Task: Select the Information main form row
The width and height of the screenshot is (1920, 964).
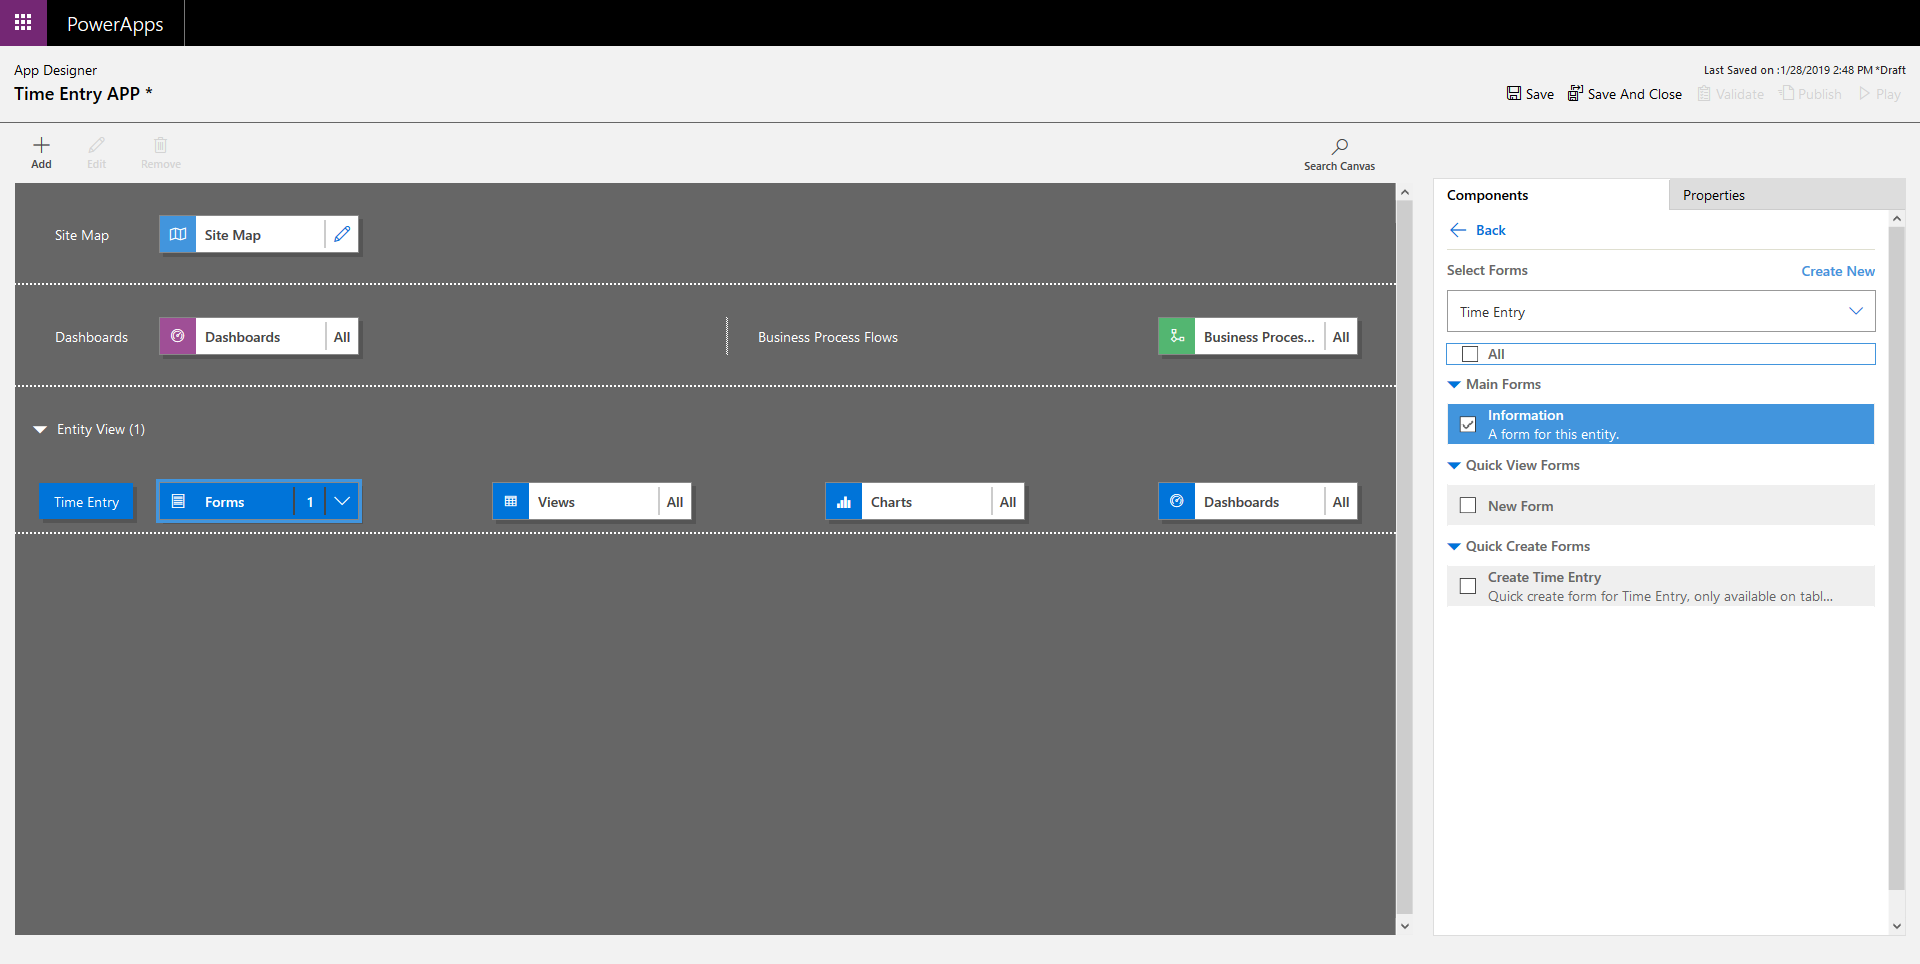Action: pos(1661,424)
